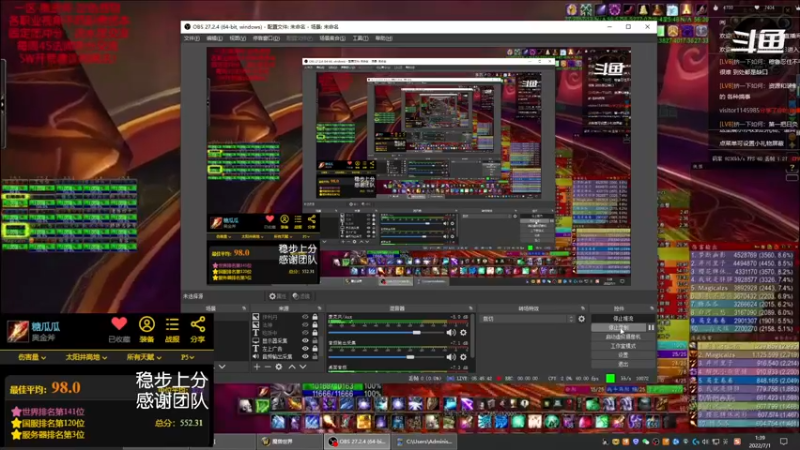The width and height of the screenshot is (800, 450).
Task: Pop out the 场景 dock panel
Action: (x=244, y=308)
